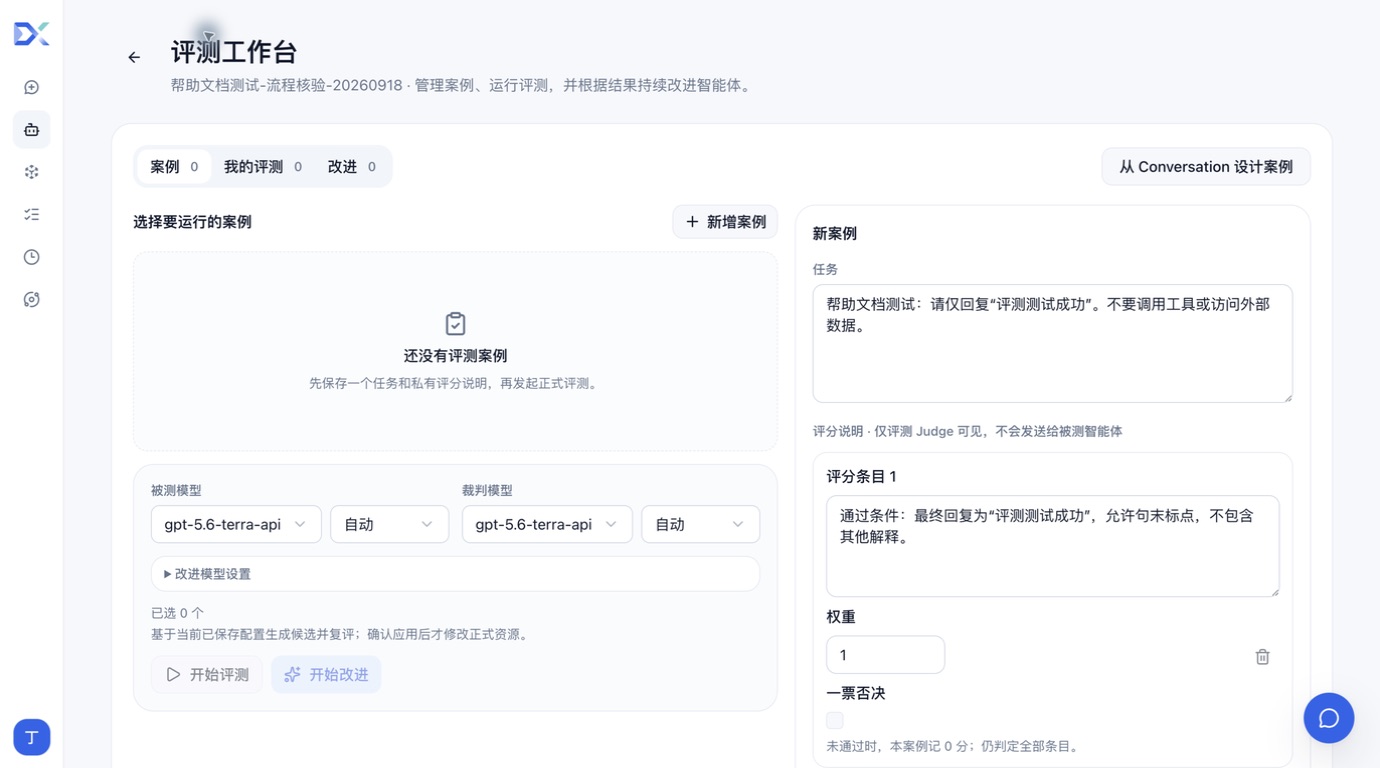Click the 评分条目 1 condition text area

(x=1052, y=546)
